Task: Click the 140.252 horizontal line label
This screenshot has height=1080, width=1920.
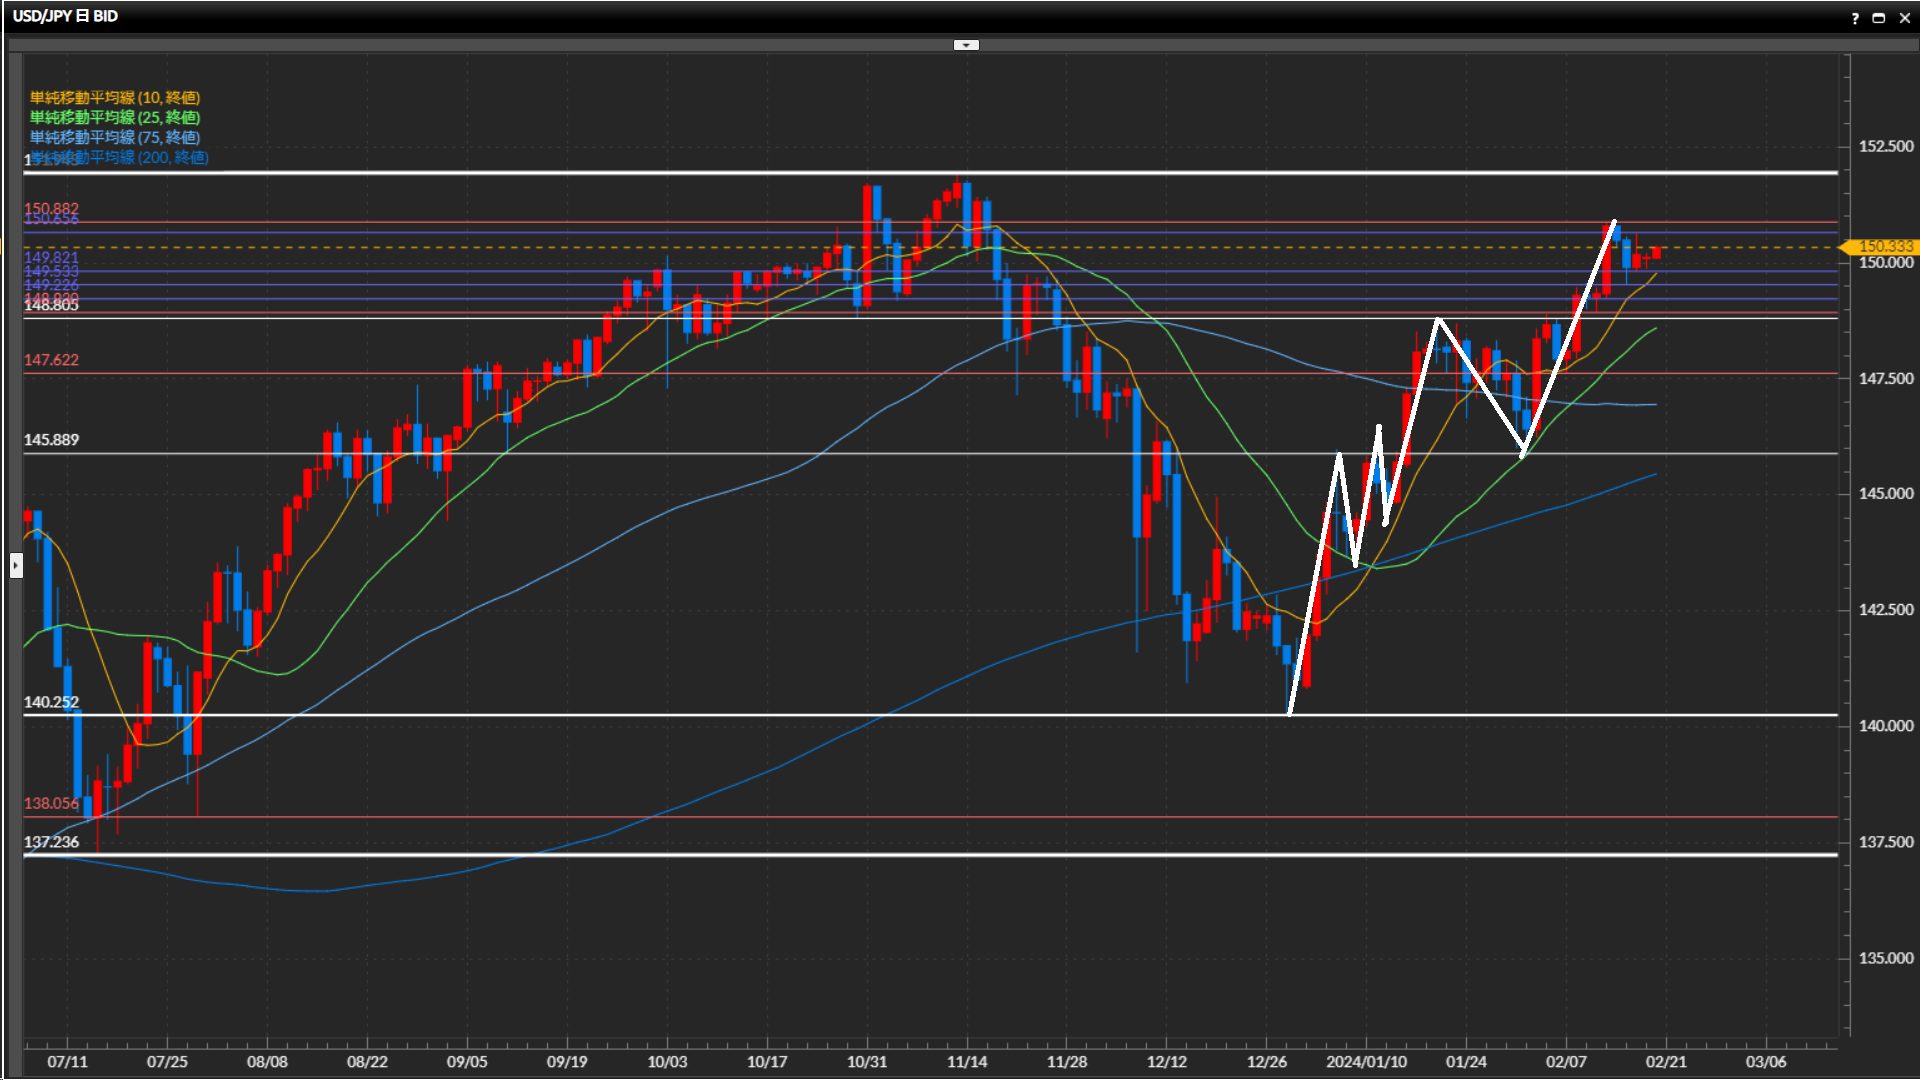Action: (x=51, y=702)
